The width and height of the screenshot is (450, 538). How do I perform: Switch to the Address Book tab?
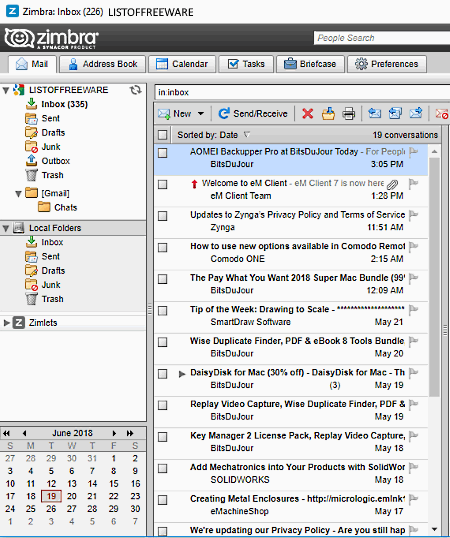tap(103, 64)
